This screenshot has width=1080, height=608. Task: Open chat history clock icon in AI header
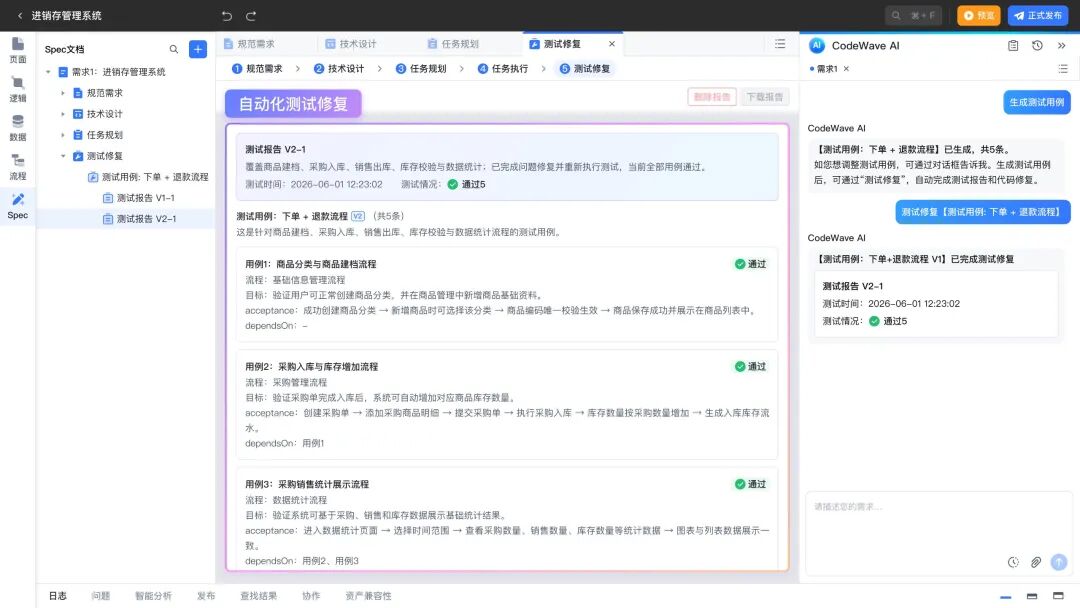(x=1037, y=45)
